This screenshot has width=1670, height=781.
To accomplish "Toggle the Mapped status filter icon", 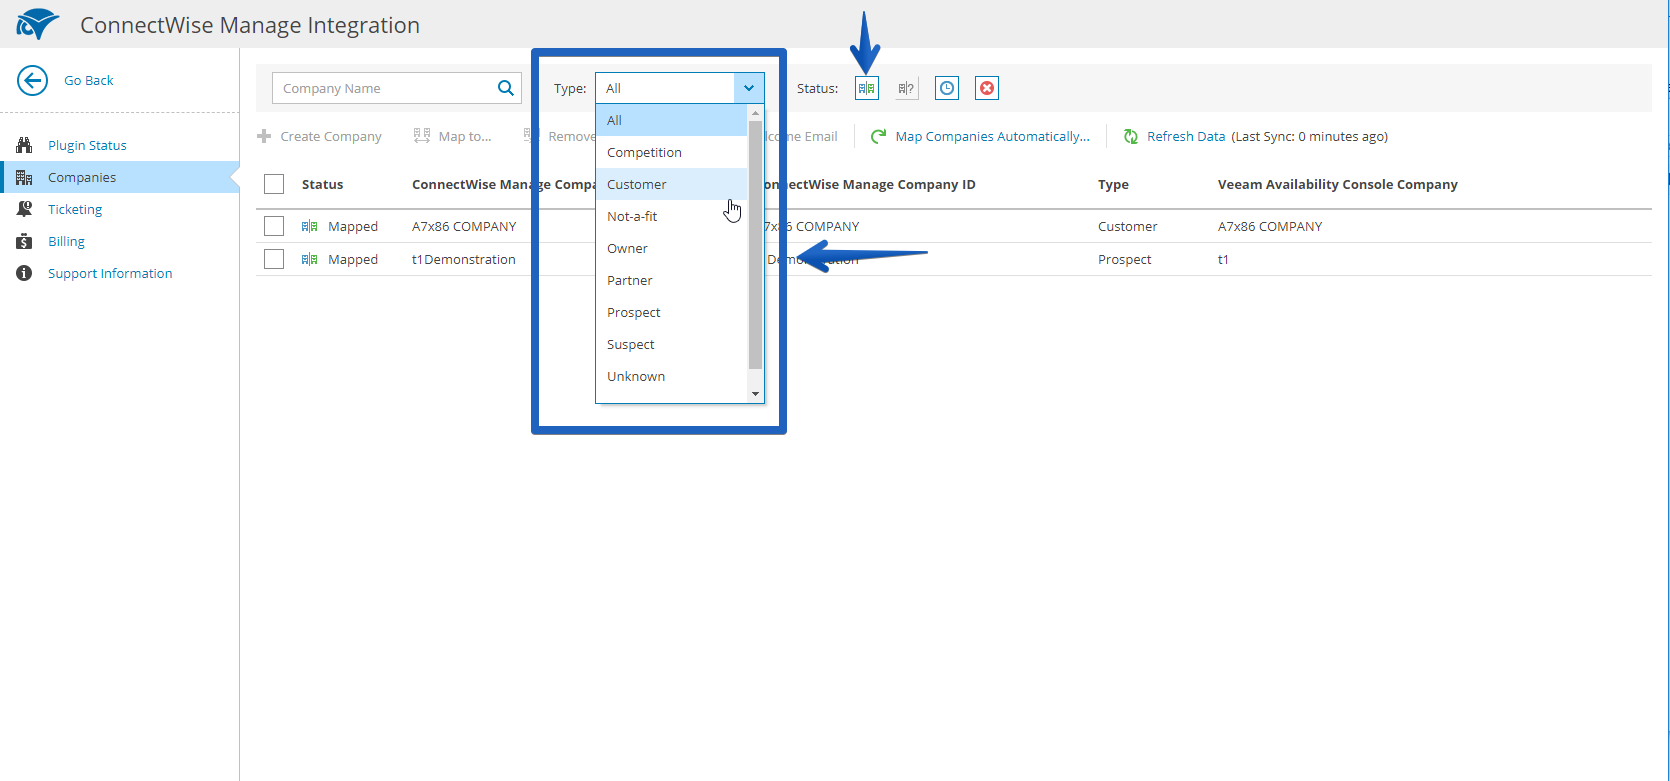I will (867, 88).
